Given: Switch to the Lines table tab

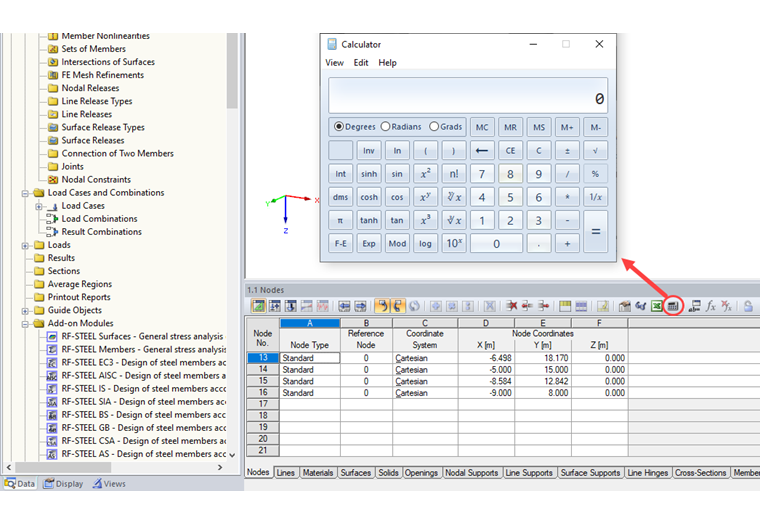Looking at the screenshot, I should pyautogui.click(x=285, y=473).
